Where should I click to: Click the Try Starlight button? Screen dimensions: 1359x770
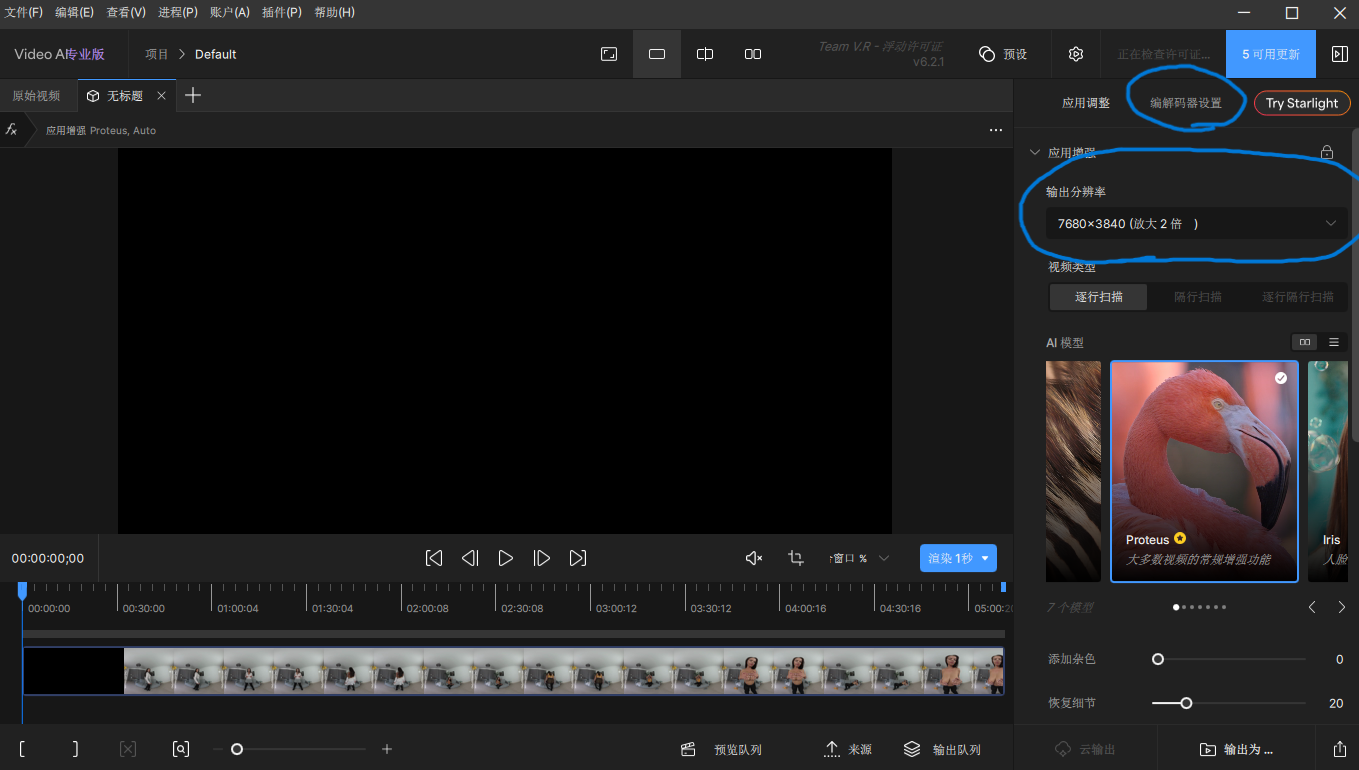[1302, 103]
